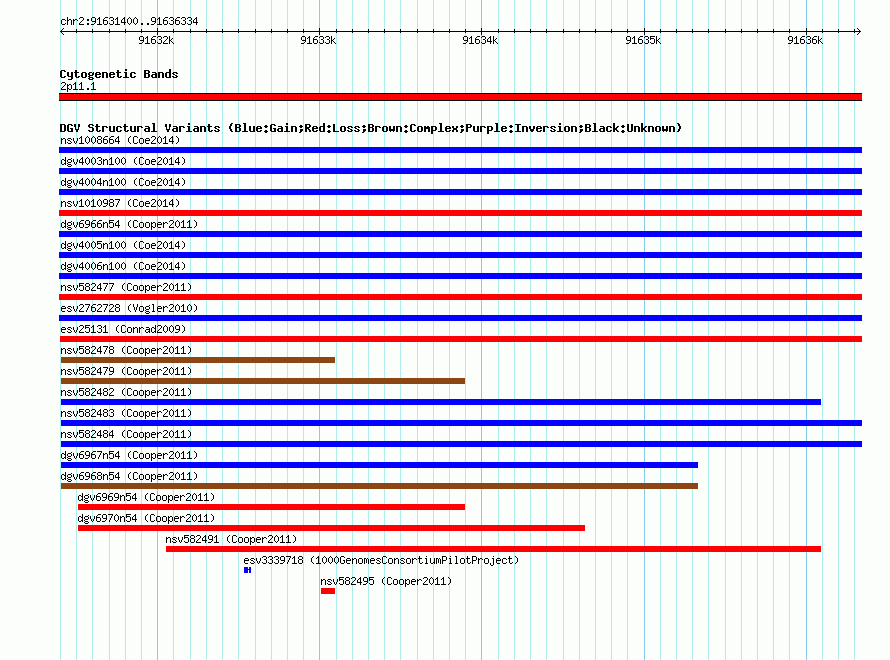Open dgv6966n54 (Cooper2011) variant label
Screen dimensions: 890x660
(x=129, y=224)
